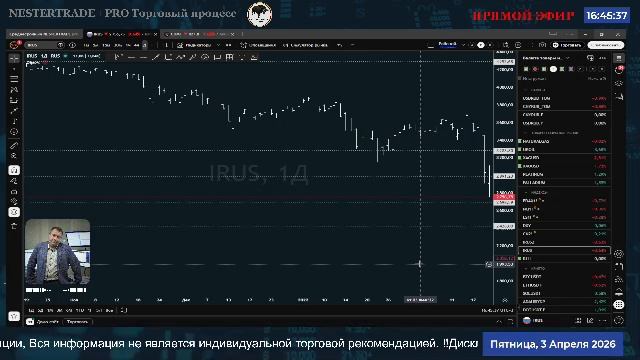The image size is (640, 360).
Task: Show the watchlist panel from right sidebar
Action: (x=619, y=58)
